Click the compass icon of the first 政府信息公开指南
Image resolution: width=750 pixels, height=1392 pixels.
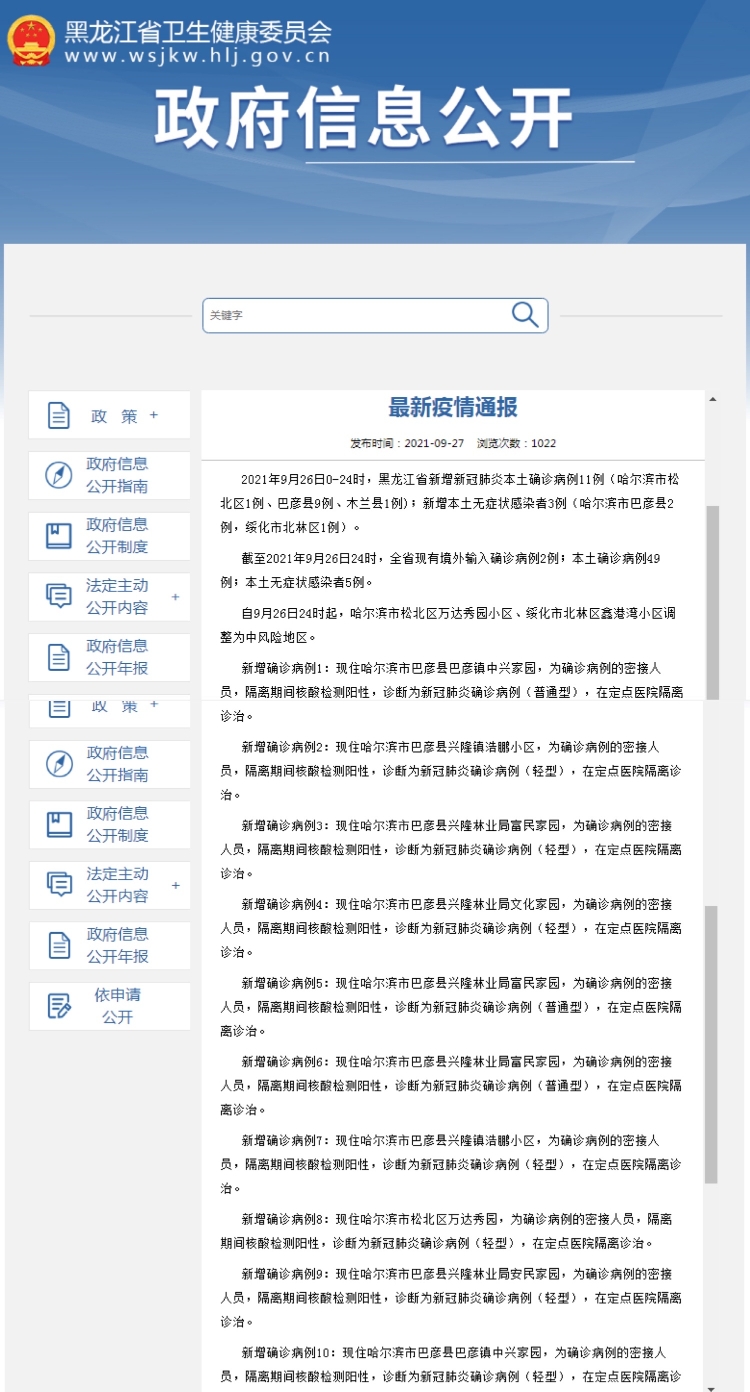(59, 475)
